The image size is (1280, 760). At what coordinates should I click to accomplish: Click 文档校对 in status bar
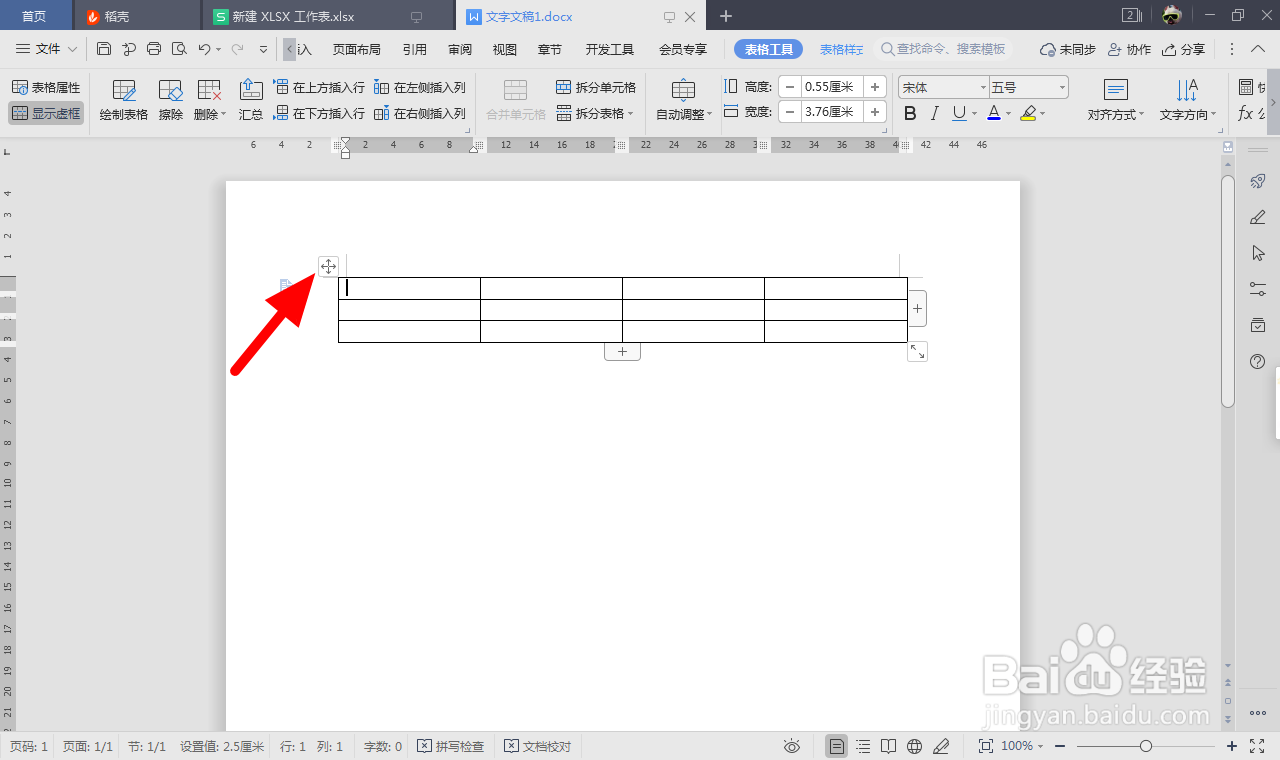coord(538,746)
